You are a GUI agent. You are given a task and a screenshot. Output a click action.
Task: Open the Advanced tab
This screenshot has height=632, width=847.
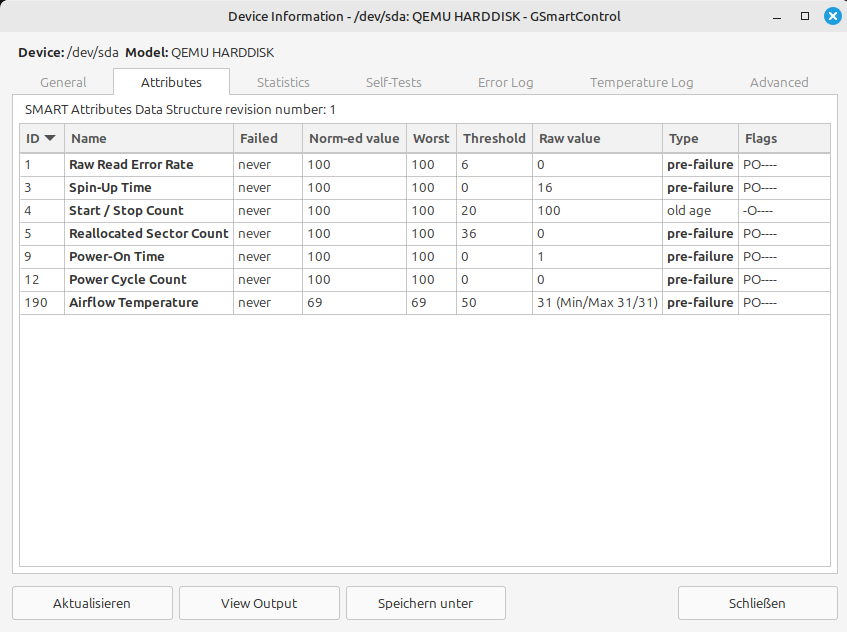pos(779,82)
